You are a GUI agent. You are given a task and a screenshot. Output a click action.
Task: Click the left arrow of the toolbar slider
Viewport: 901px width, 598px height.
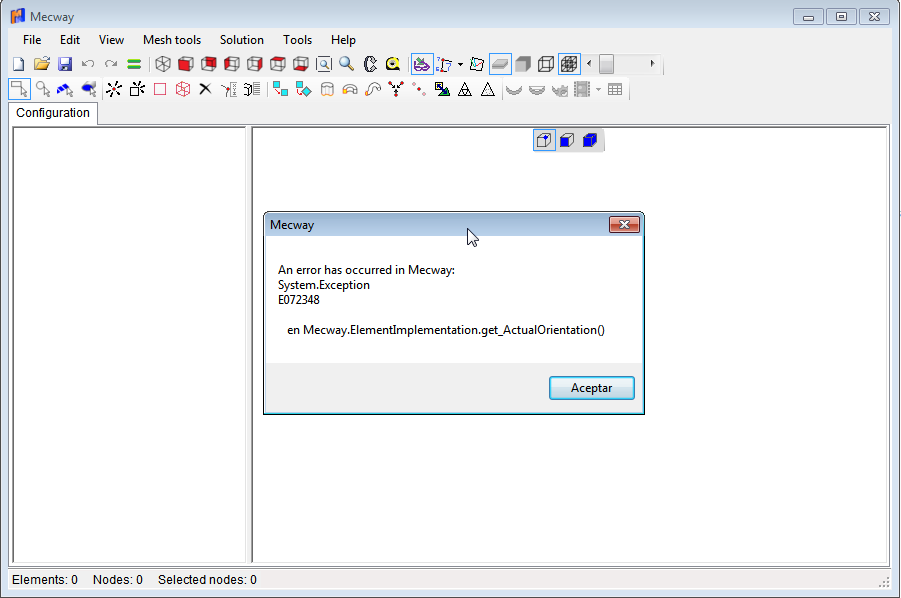coord(589,64)
